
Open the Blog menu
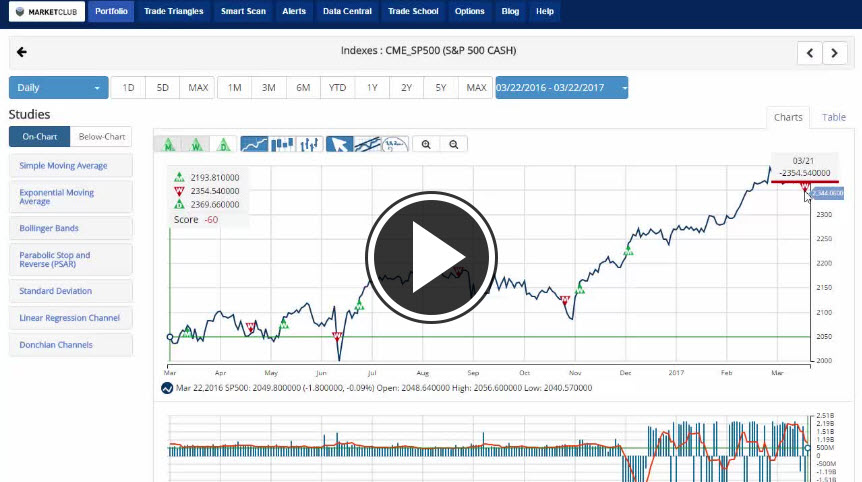point(510,12)
